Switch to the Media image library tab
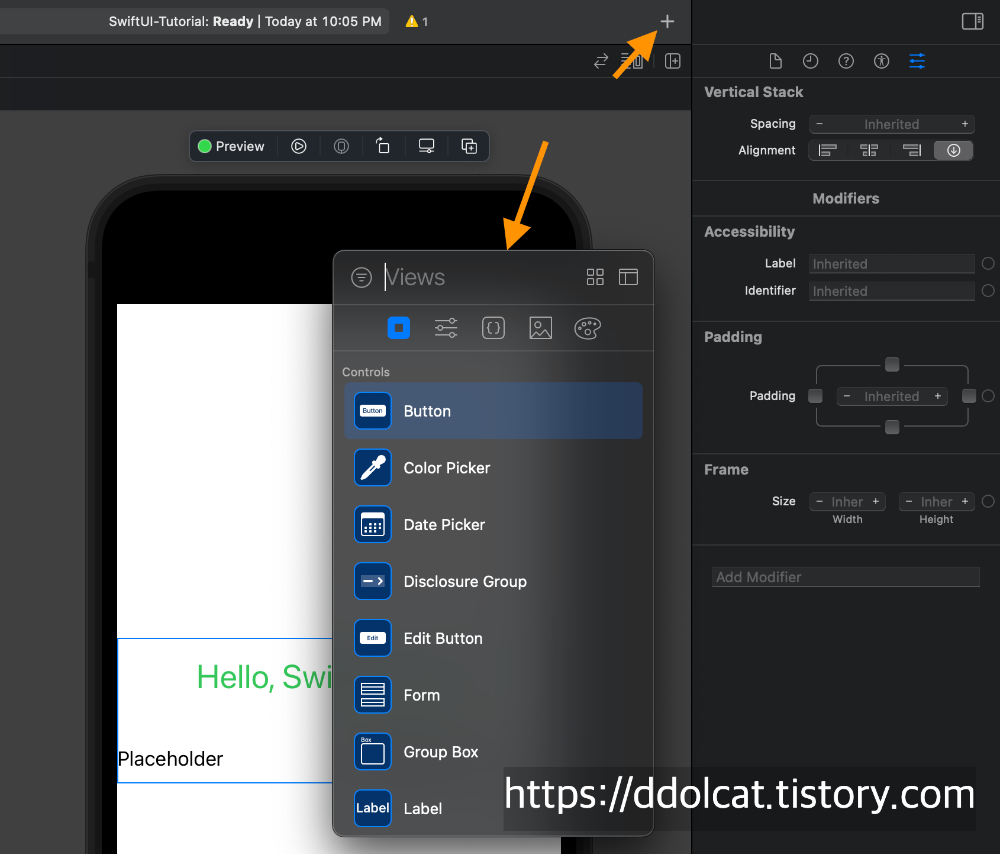This screenshot has height=854, width=1000. (541, 328)
